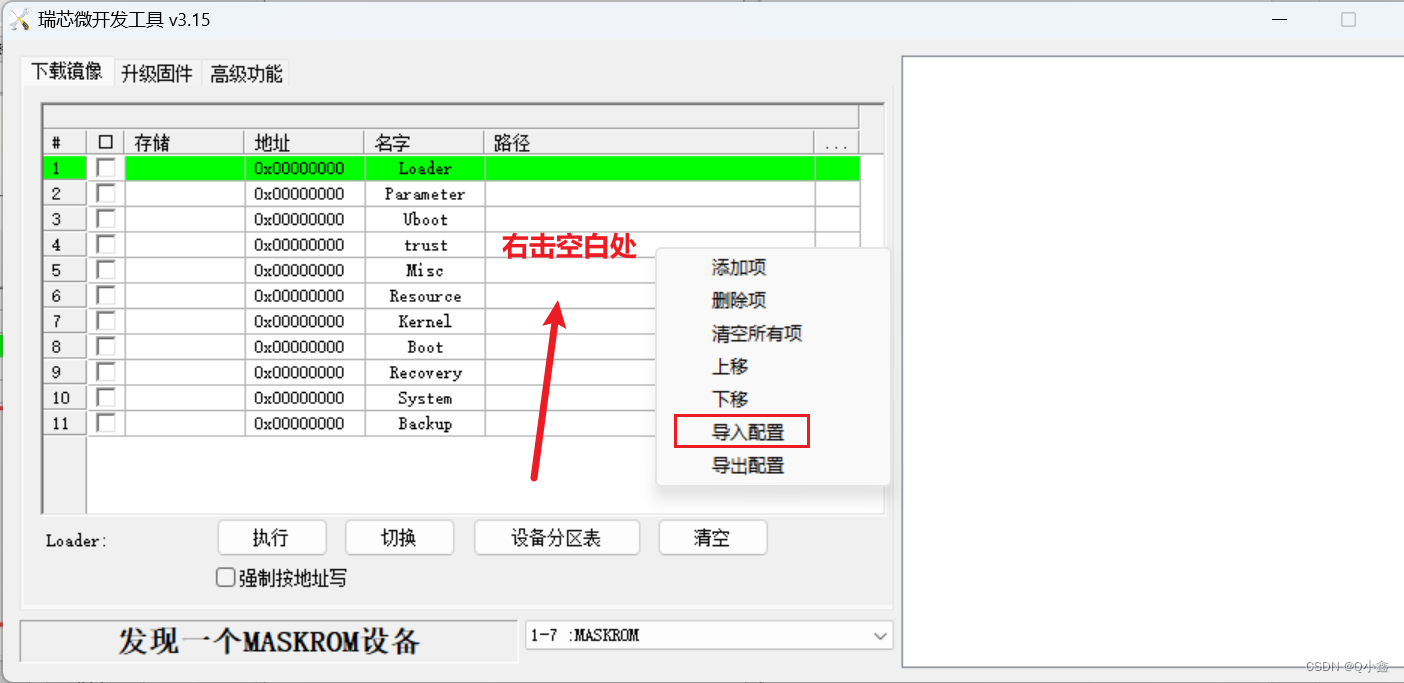Tick the header select-all checkbox

coord(106,143)
